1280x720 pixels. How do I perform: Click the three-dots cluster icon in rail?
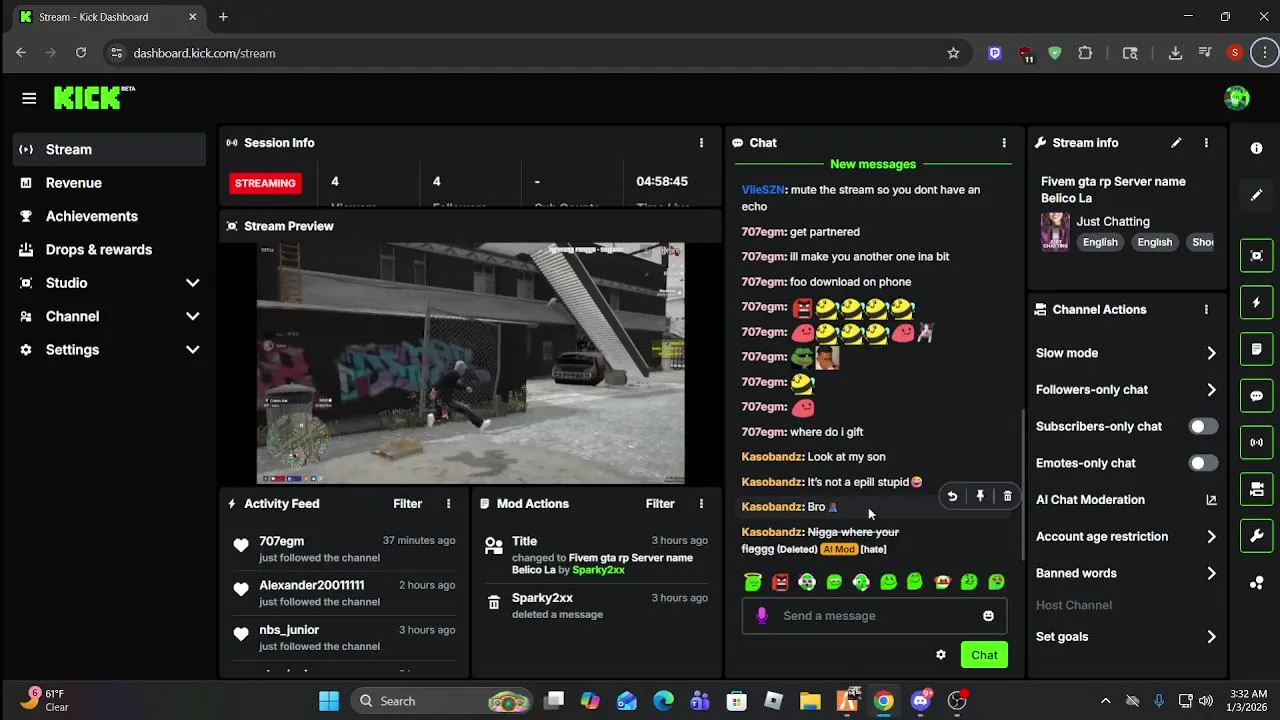click(x=1257, y=583)
